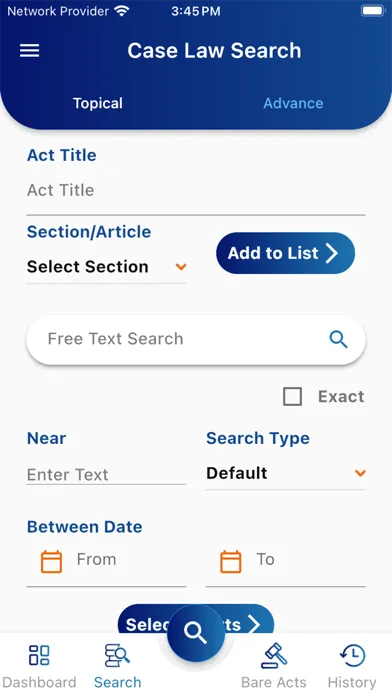392x696 pixels.
Task: Tap the To date calendar icon
Action: pos(231,562)
